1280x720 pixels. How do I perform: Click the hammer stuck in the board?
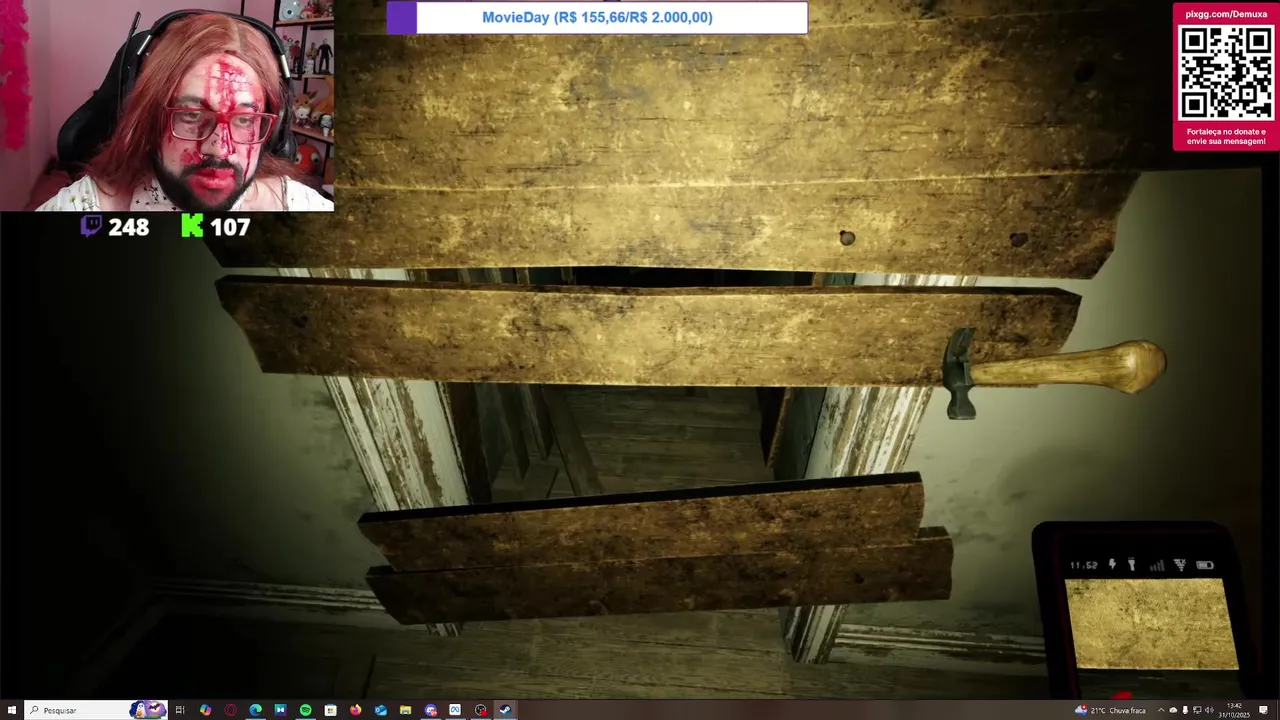click(x=1055, y=372)
